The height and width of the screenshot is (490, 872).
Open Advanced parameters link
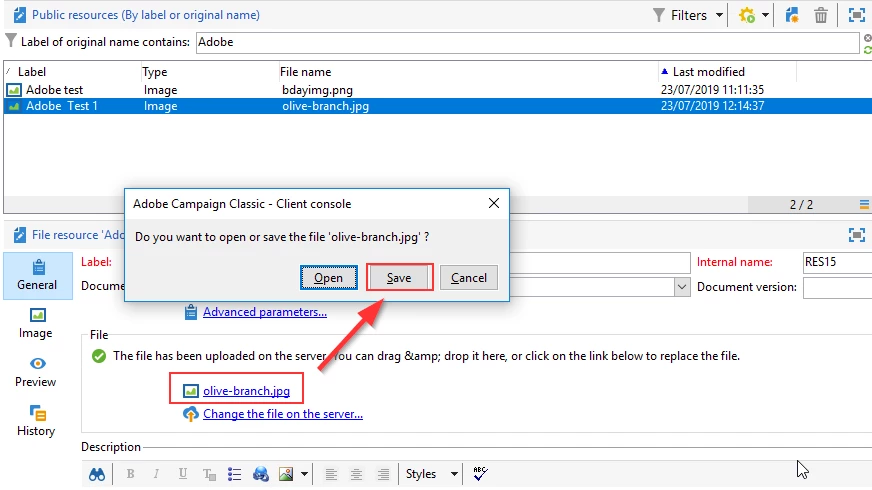[x=265, y=312]
